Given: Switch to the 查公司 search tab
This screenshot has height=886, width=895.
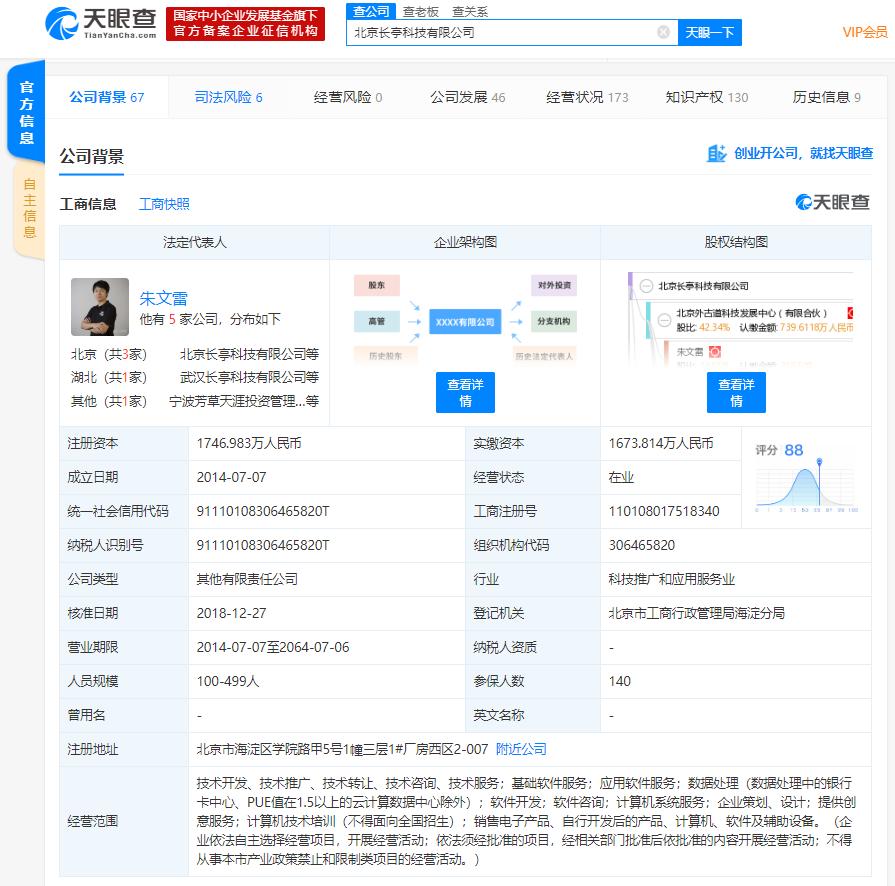Looking at the screenshot, I should (x=371, y=11).
